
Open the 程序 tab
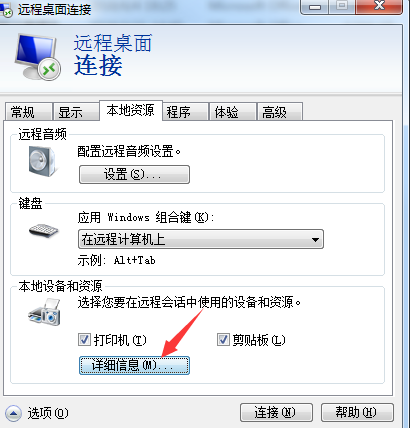tap(185, 112)
